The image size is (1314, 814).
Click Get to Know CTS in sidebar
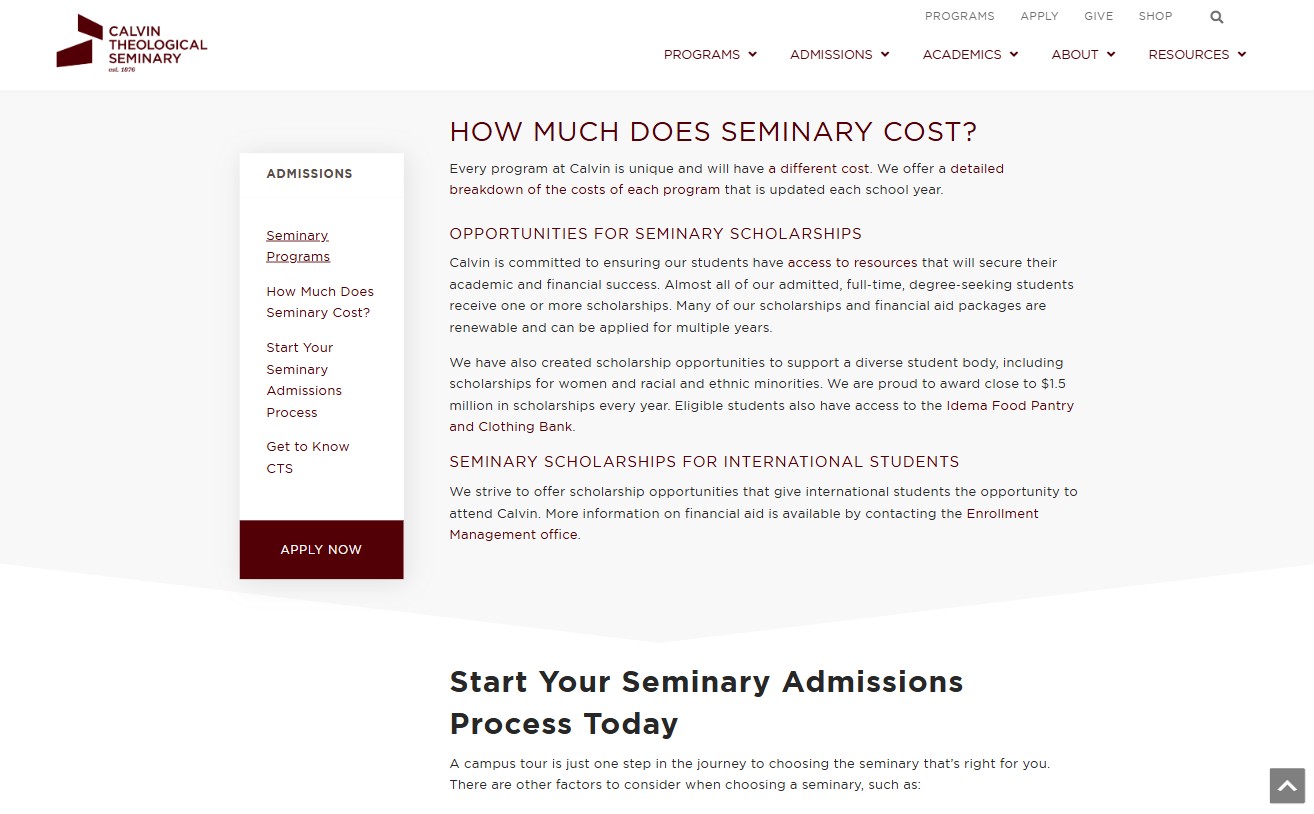click(307, 457)
